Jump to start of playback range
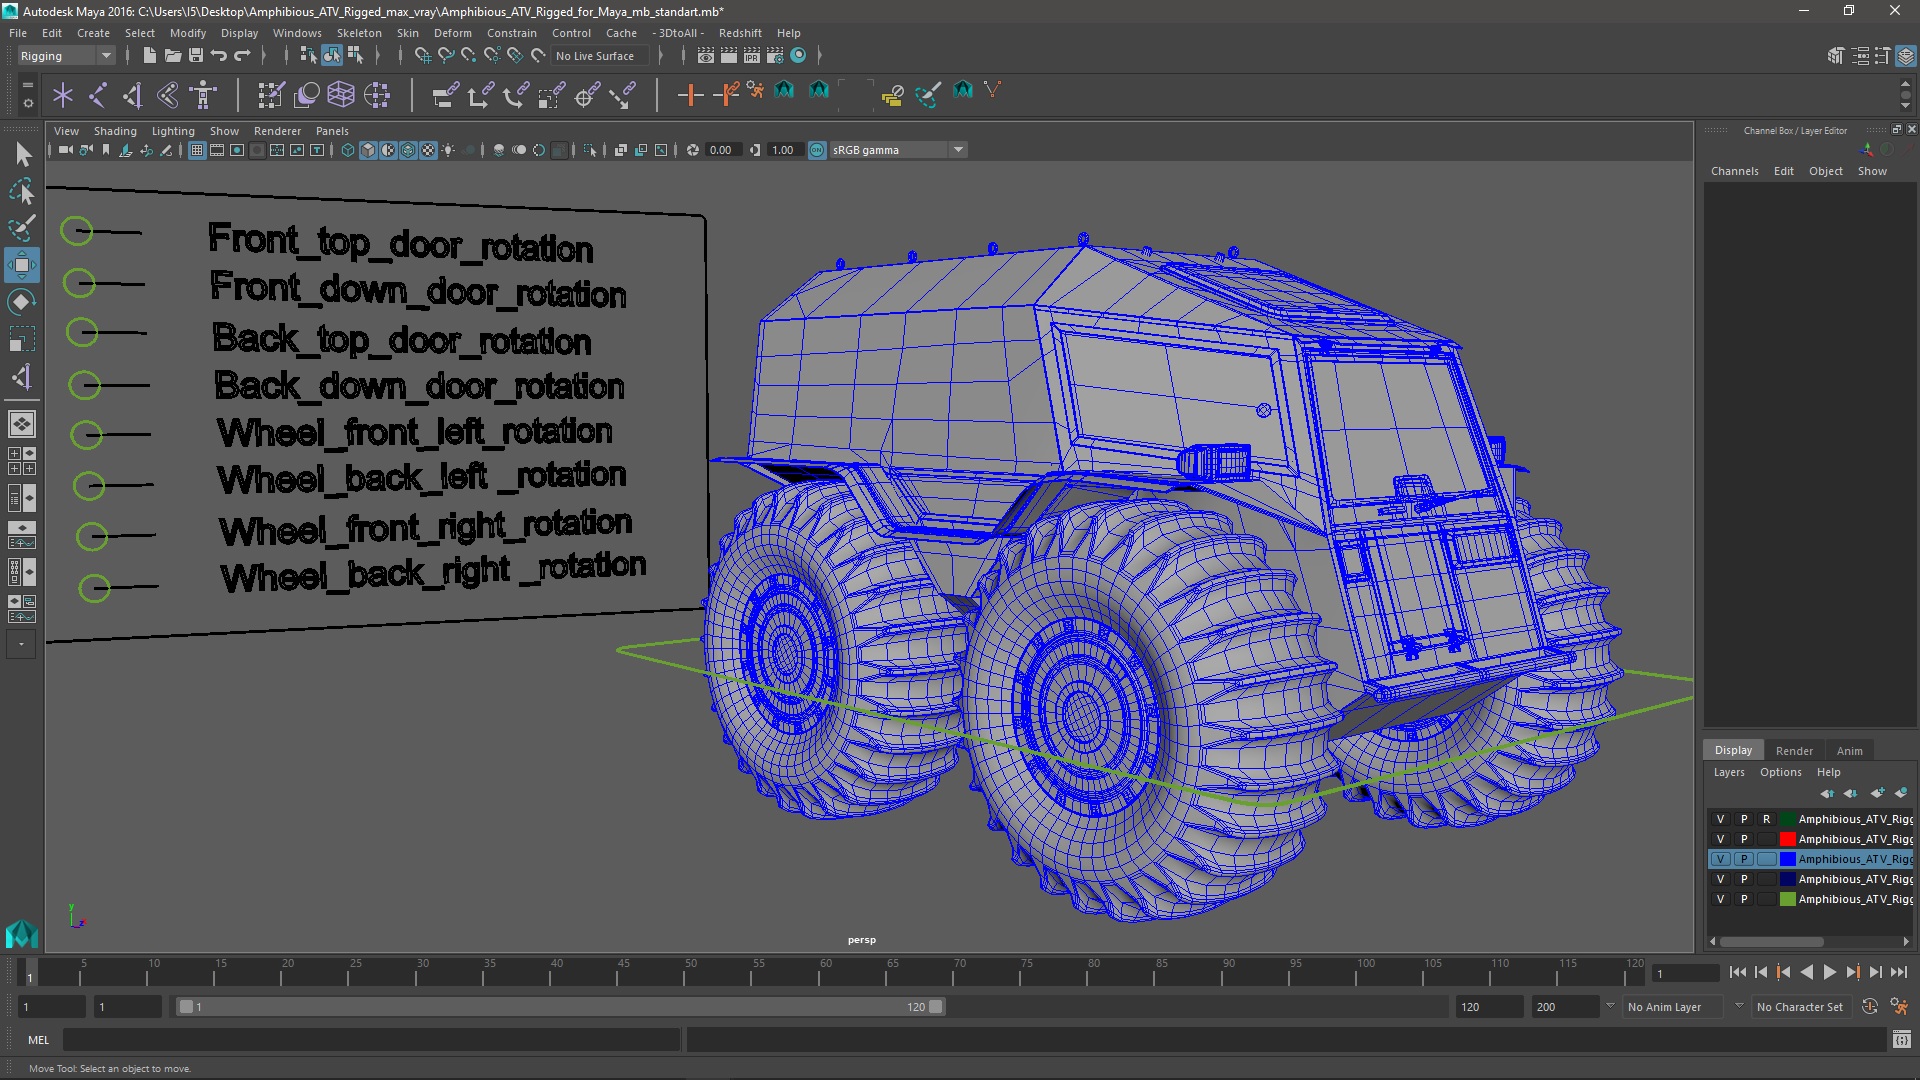Viewport: 1920px width, 1080px height. tap(1738, 972)
